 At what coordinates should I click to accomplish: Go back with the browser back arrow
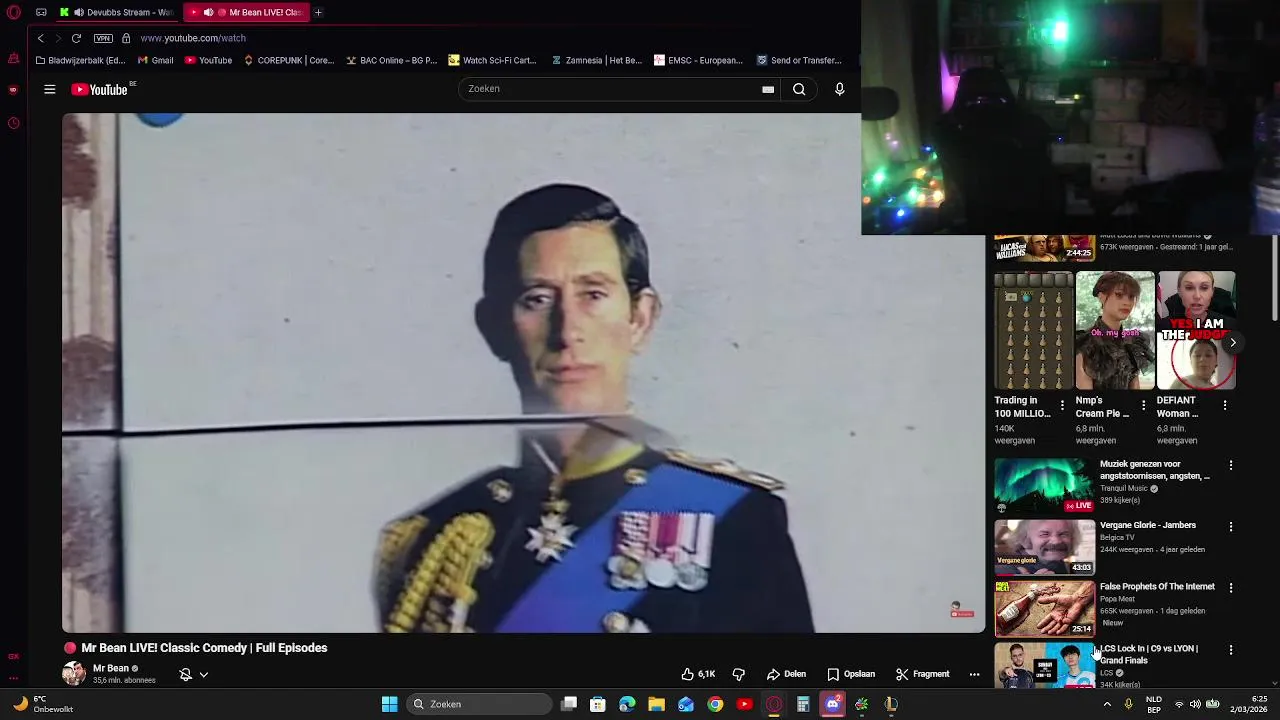coord(41,38)
